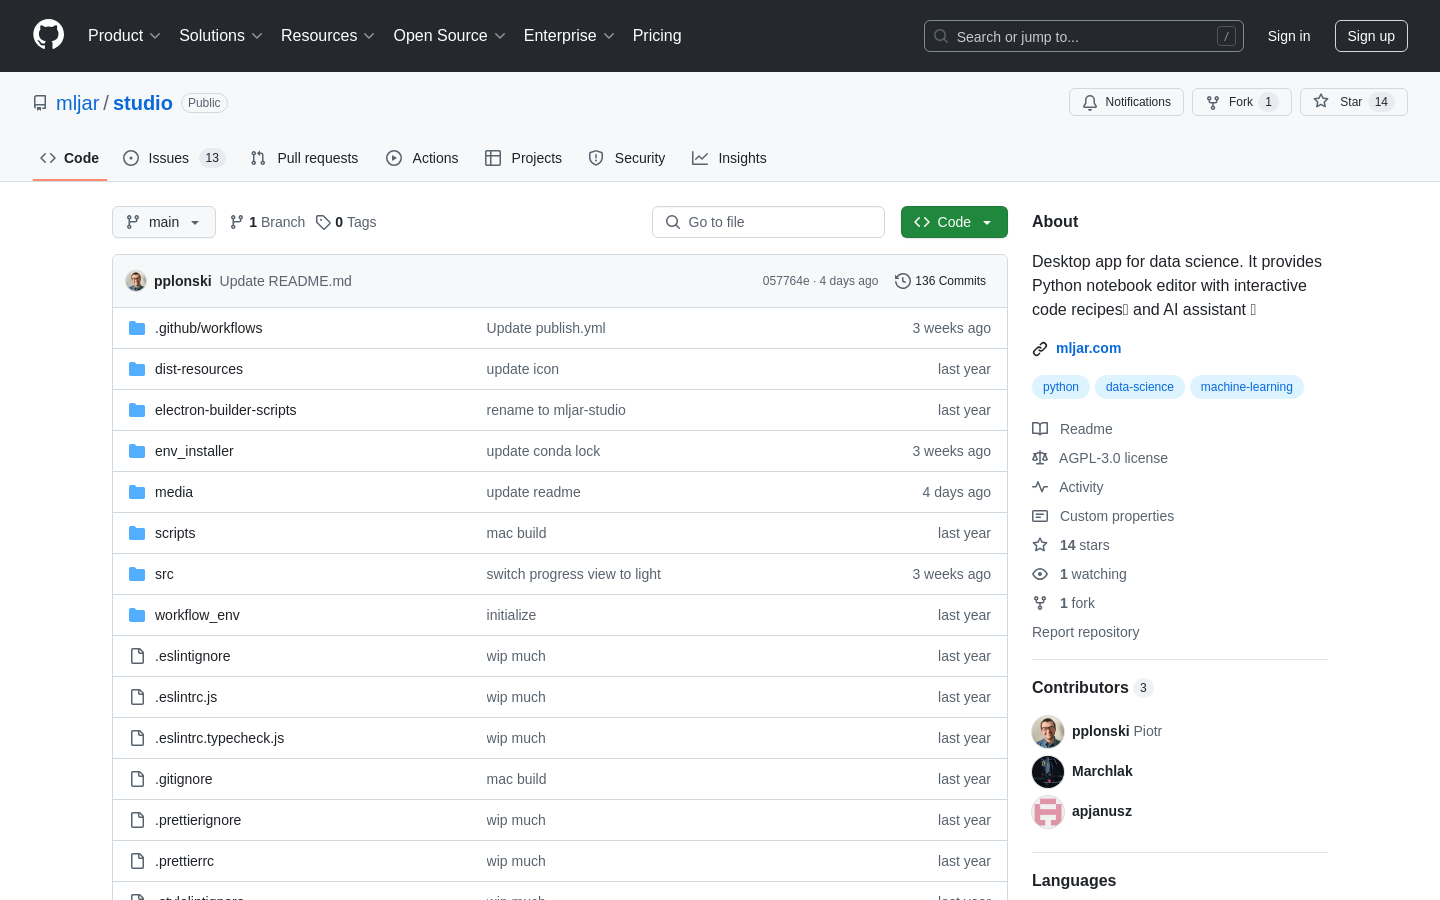Viewport: 1440px width, 900px height.
Task: Open apjanusz contributor avatar
Action: click(1048, 812)
